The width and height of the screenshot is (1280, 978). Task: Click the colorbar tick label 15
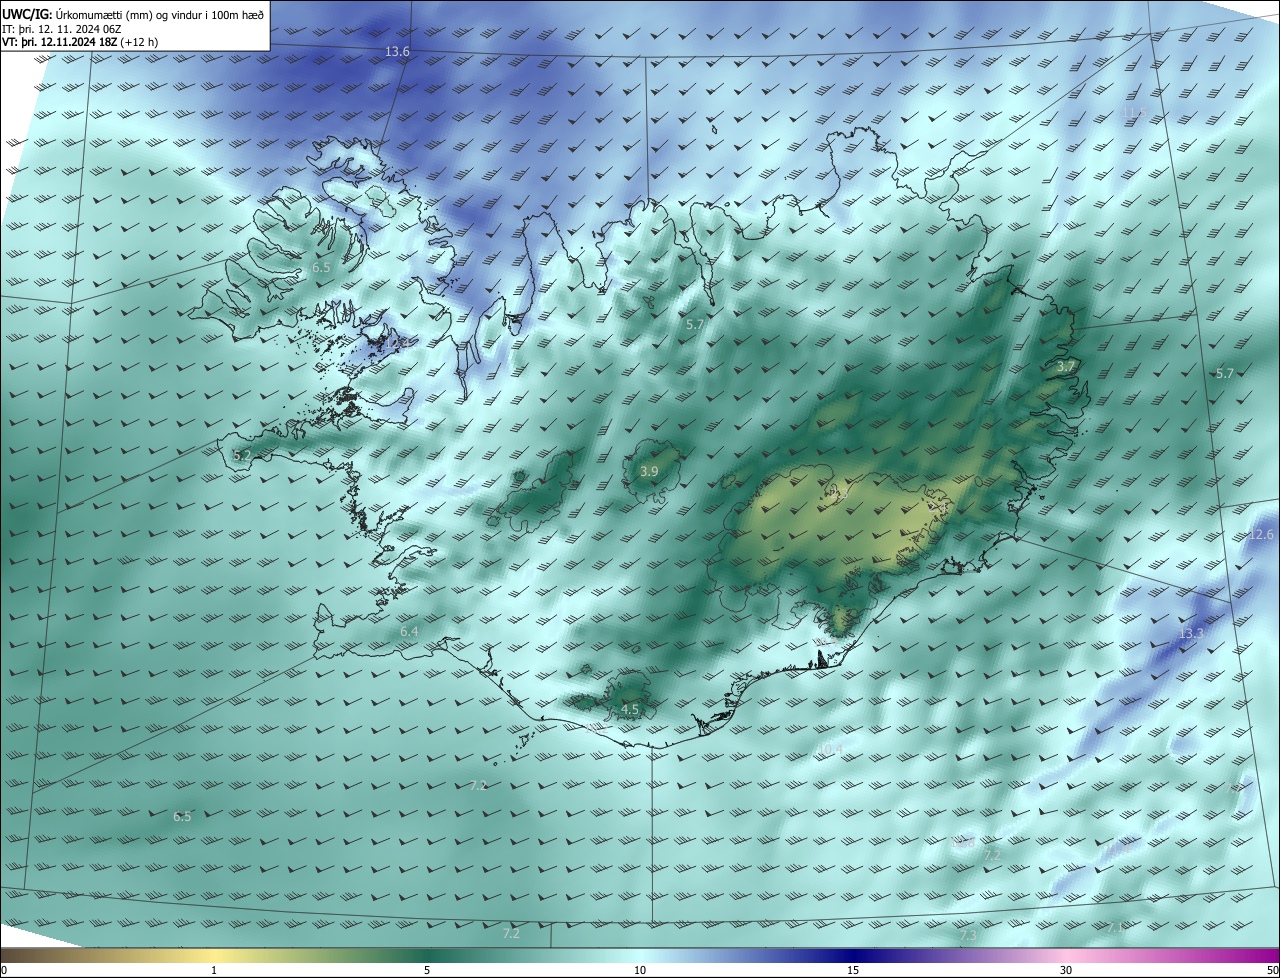(853, 970)
